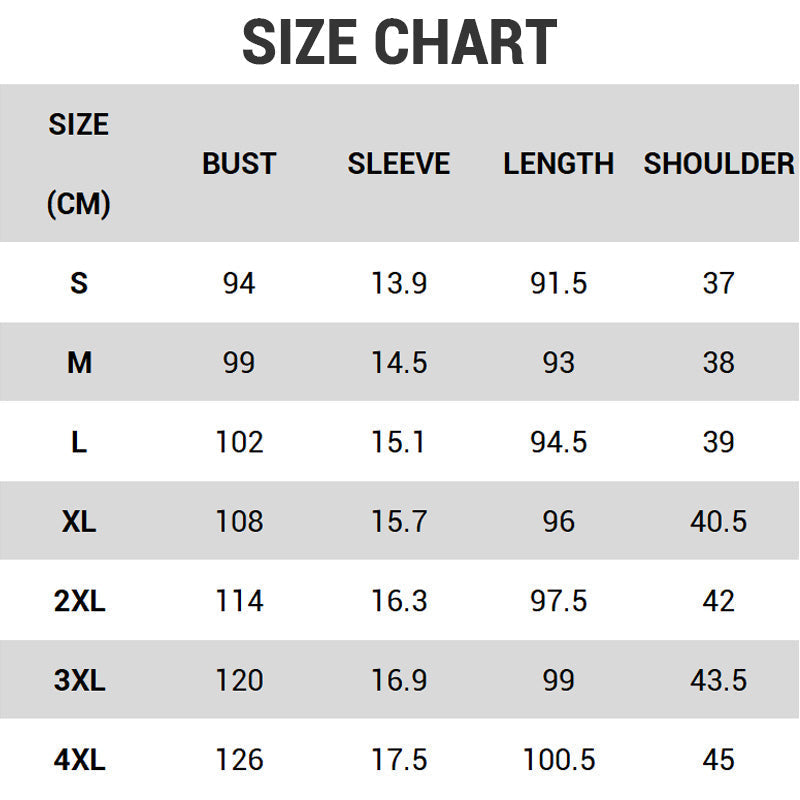This screenshot has width=800, height=800.
Task: Click the 94.5 length value for L
Action: [558, 442]
